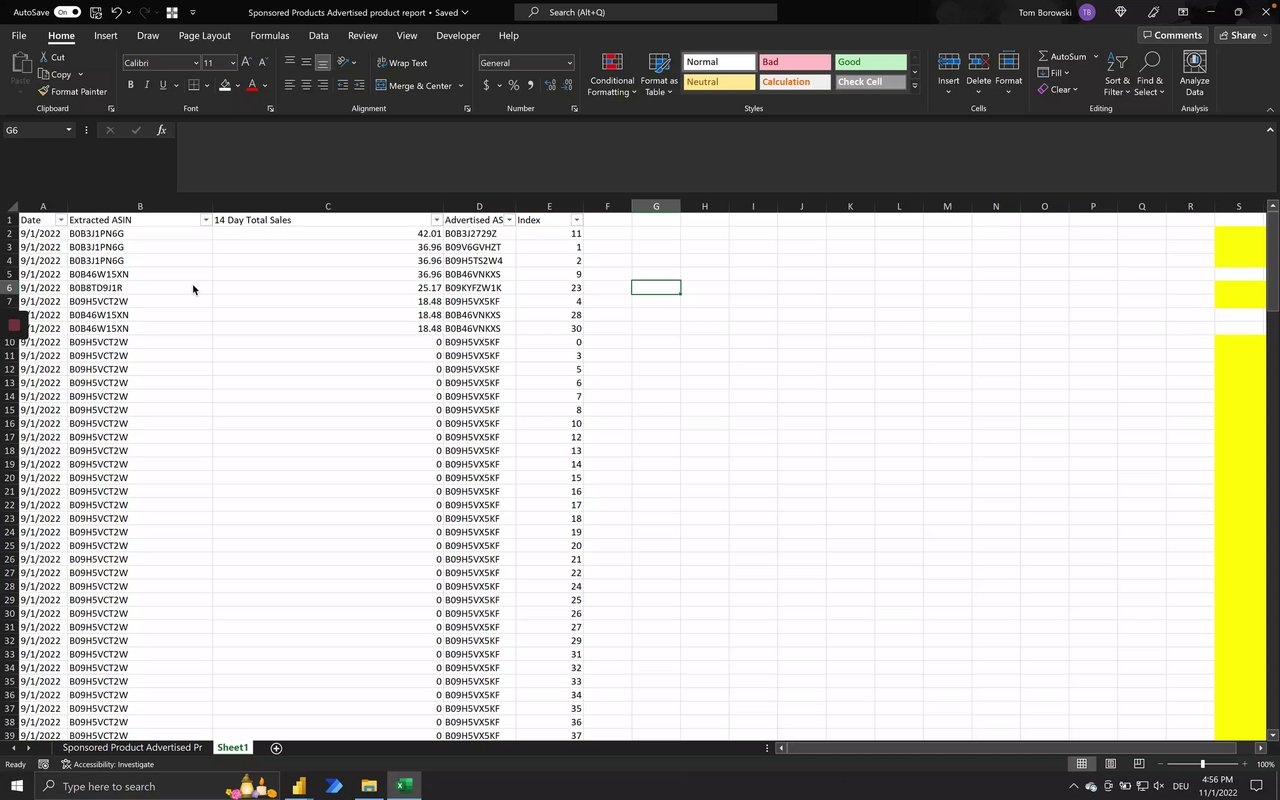This screenshot has height=800, width=1280.
Task: Click the zoom slider in the status bar
Action: point(1202,764)
